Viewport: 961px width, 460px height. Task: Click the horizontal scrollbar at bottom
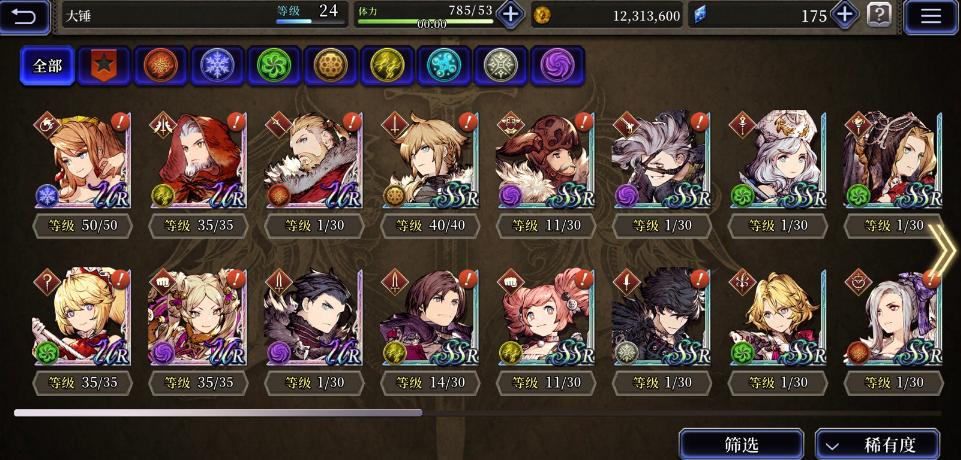[x=477, y=413]
